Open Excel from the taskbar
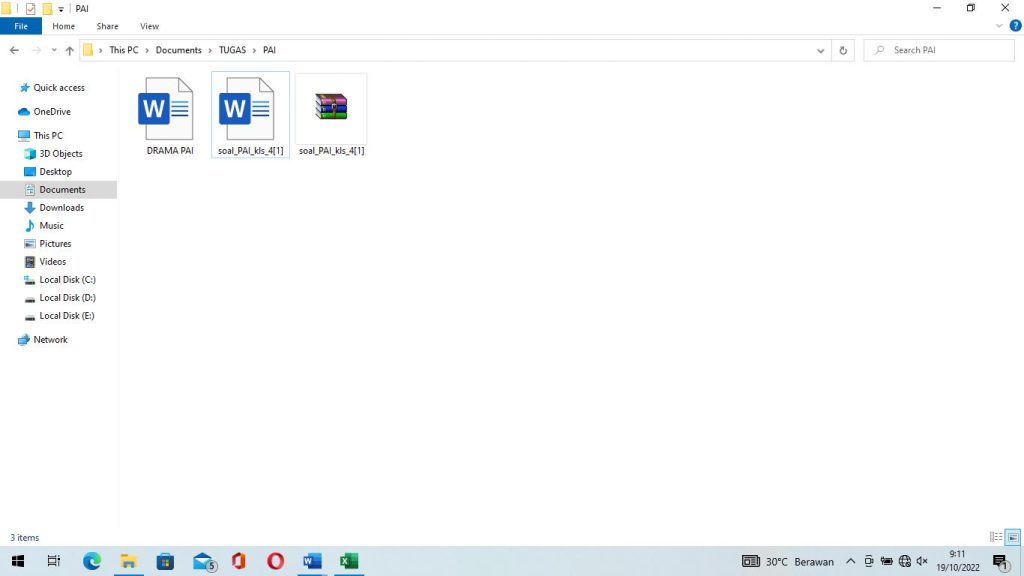 pos(349,561)
